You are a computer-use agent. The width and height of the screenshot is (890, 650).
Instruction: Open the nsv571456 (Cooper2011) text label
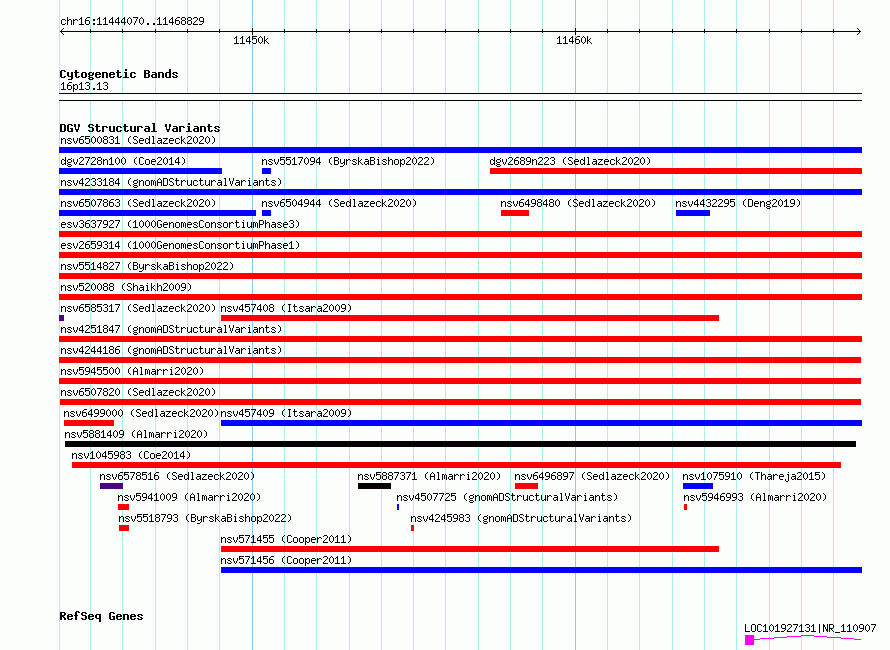point(286,560)
